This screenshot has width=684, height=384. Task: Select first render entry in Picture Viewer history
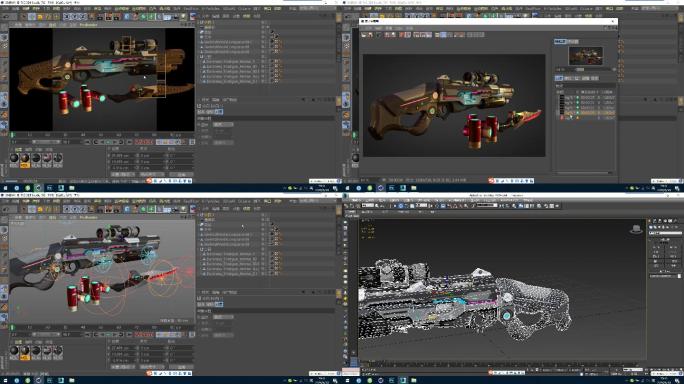(x=587, y=98)
